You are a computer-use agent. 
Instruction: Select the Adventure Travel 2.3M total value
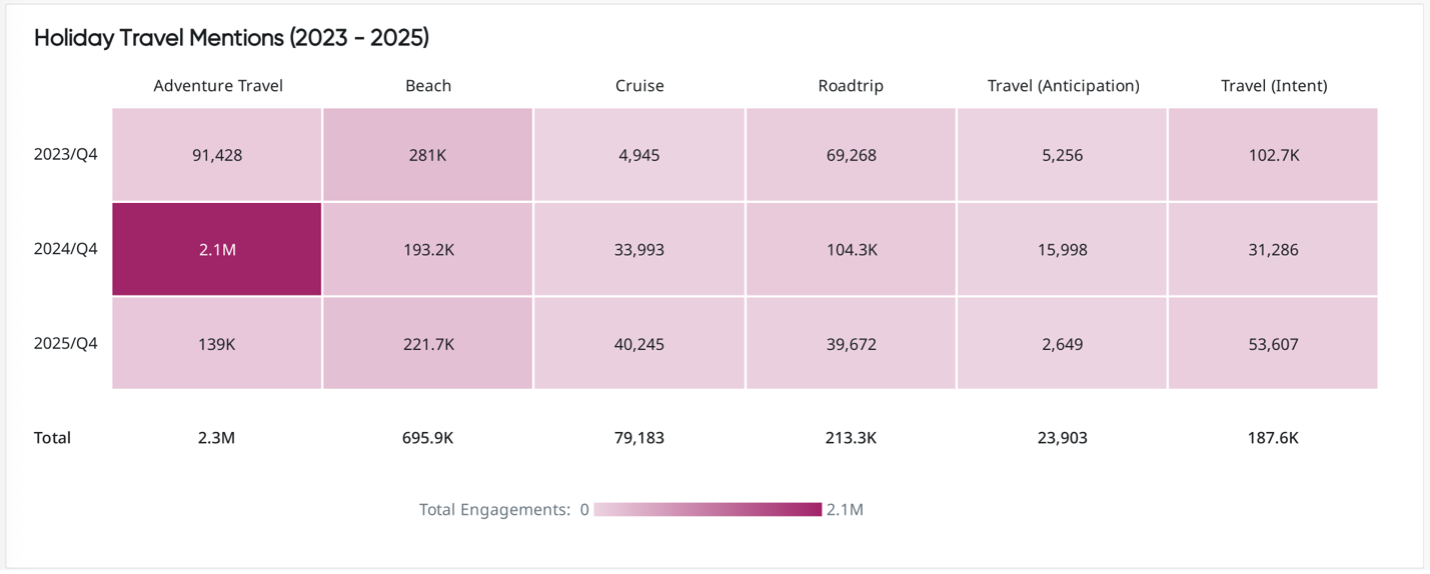pos(217,438)
